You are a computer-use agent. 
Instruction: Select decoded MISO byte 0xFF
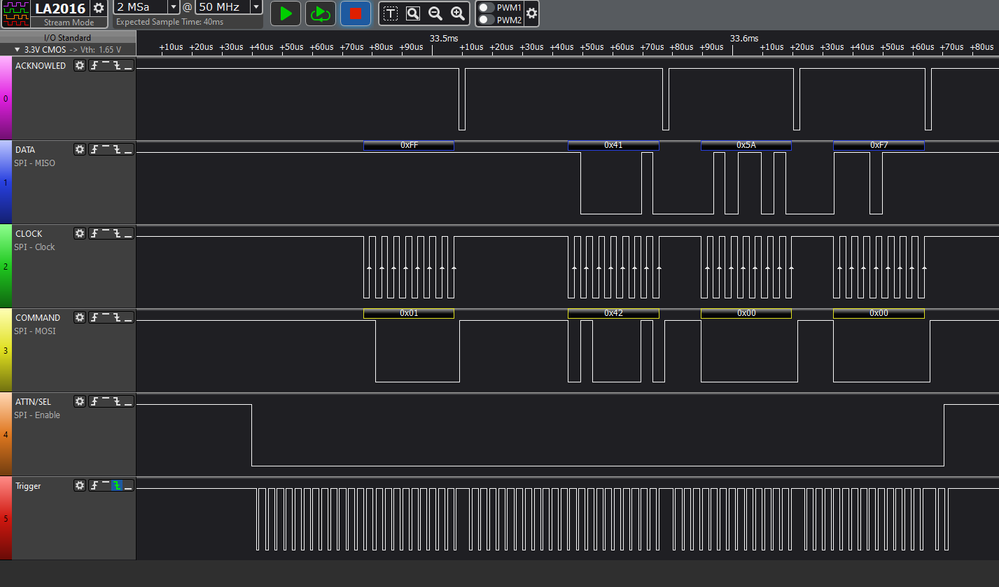(x=408, y=145)
